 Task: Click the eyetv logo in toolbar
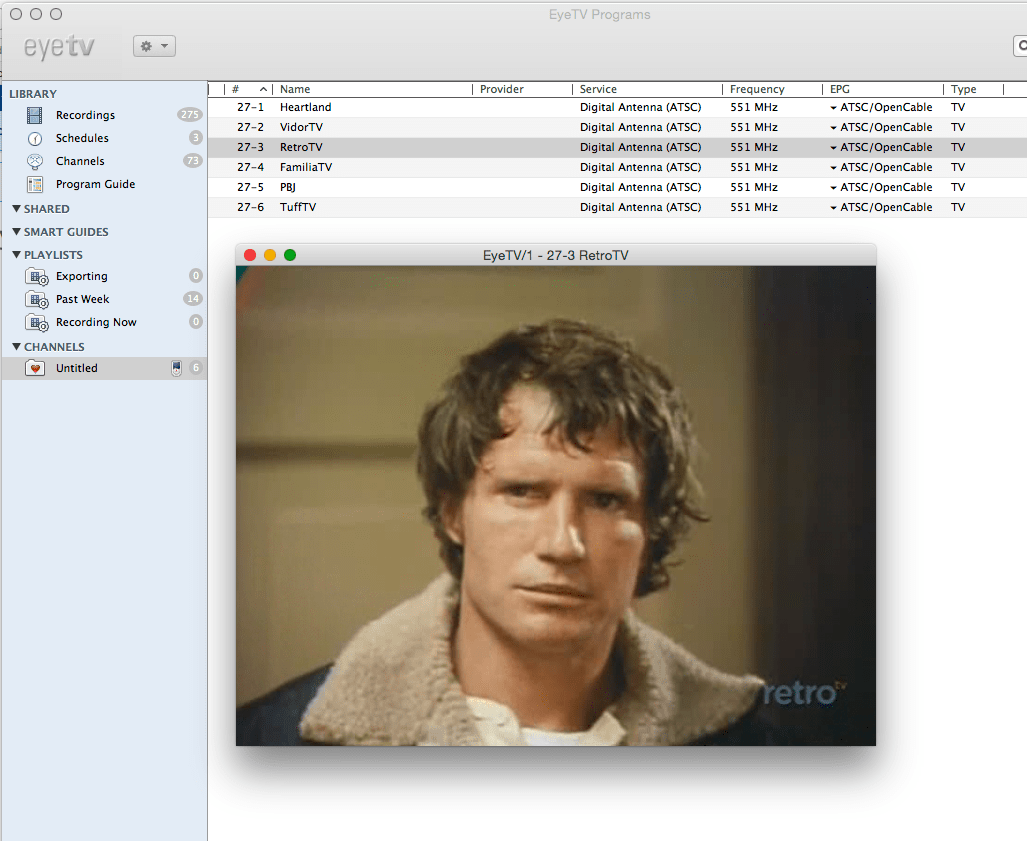click(59, 47)
